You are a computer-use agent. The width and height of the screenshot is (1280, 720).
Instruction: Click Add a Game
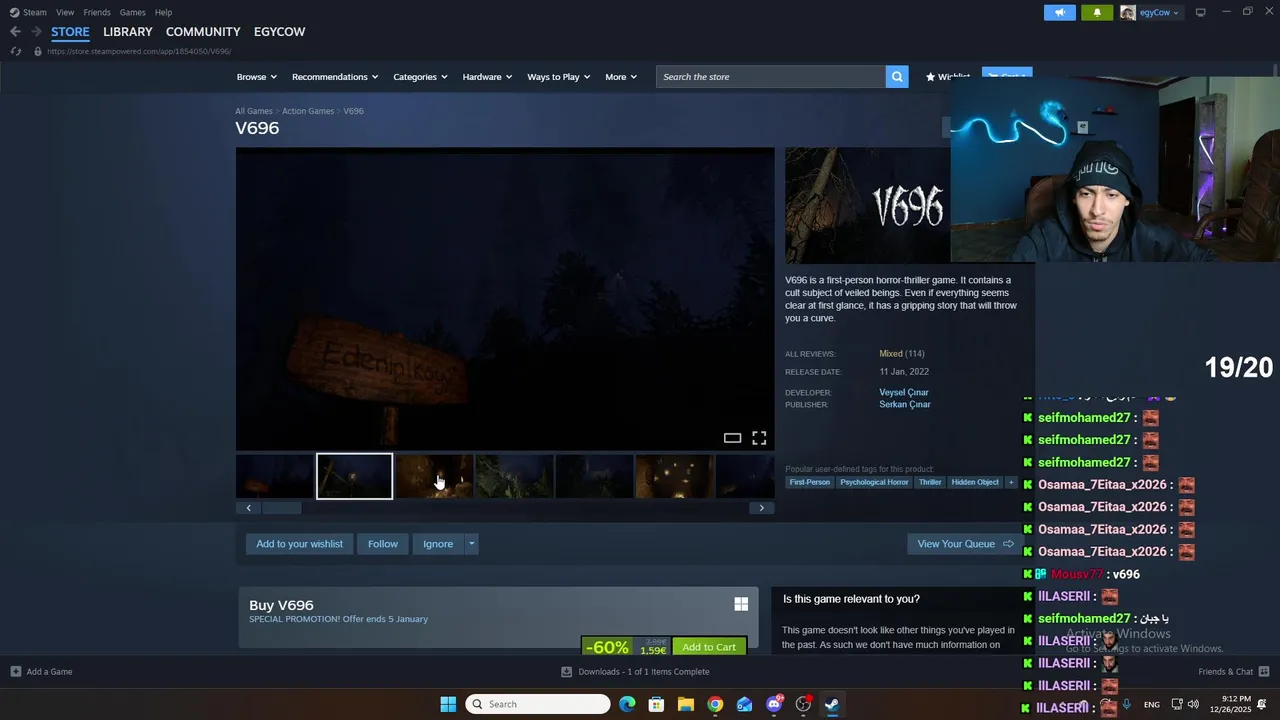(41, 672)
